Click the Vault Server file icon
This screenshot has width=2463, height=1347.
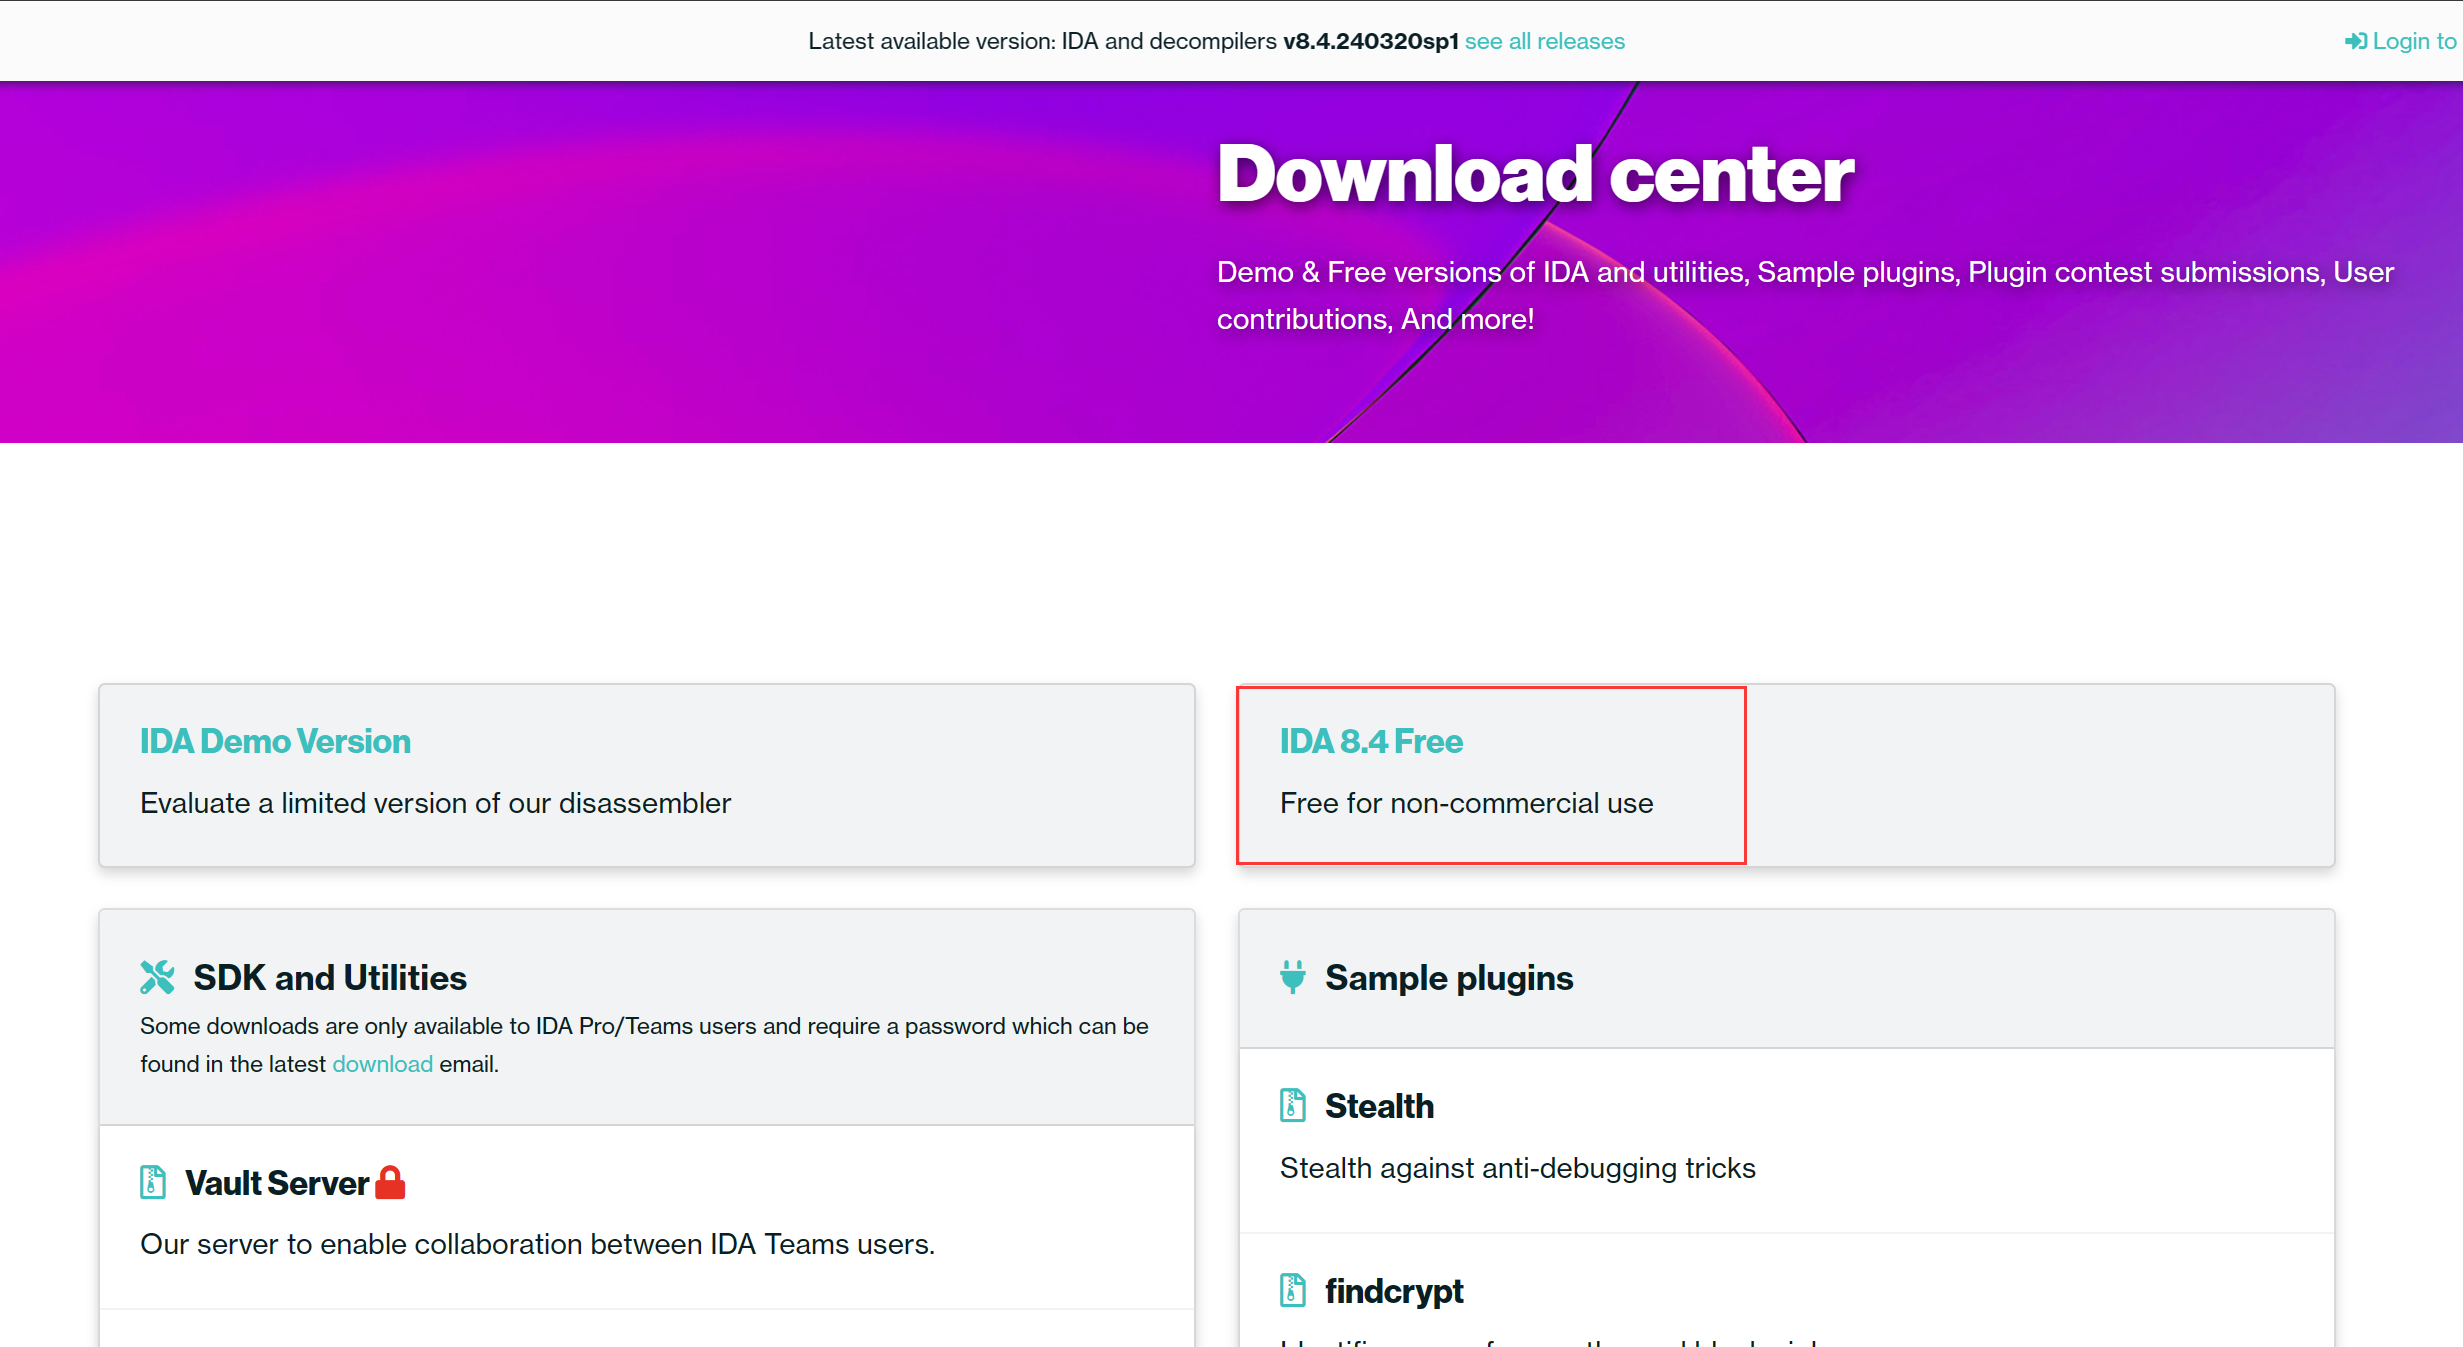pos(152,1182)
